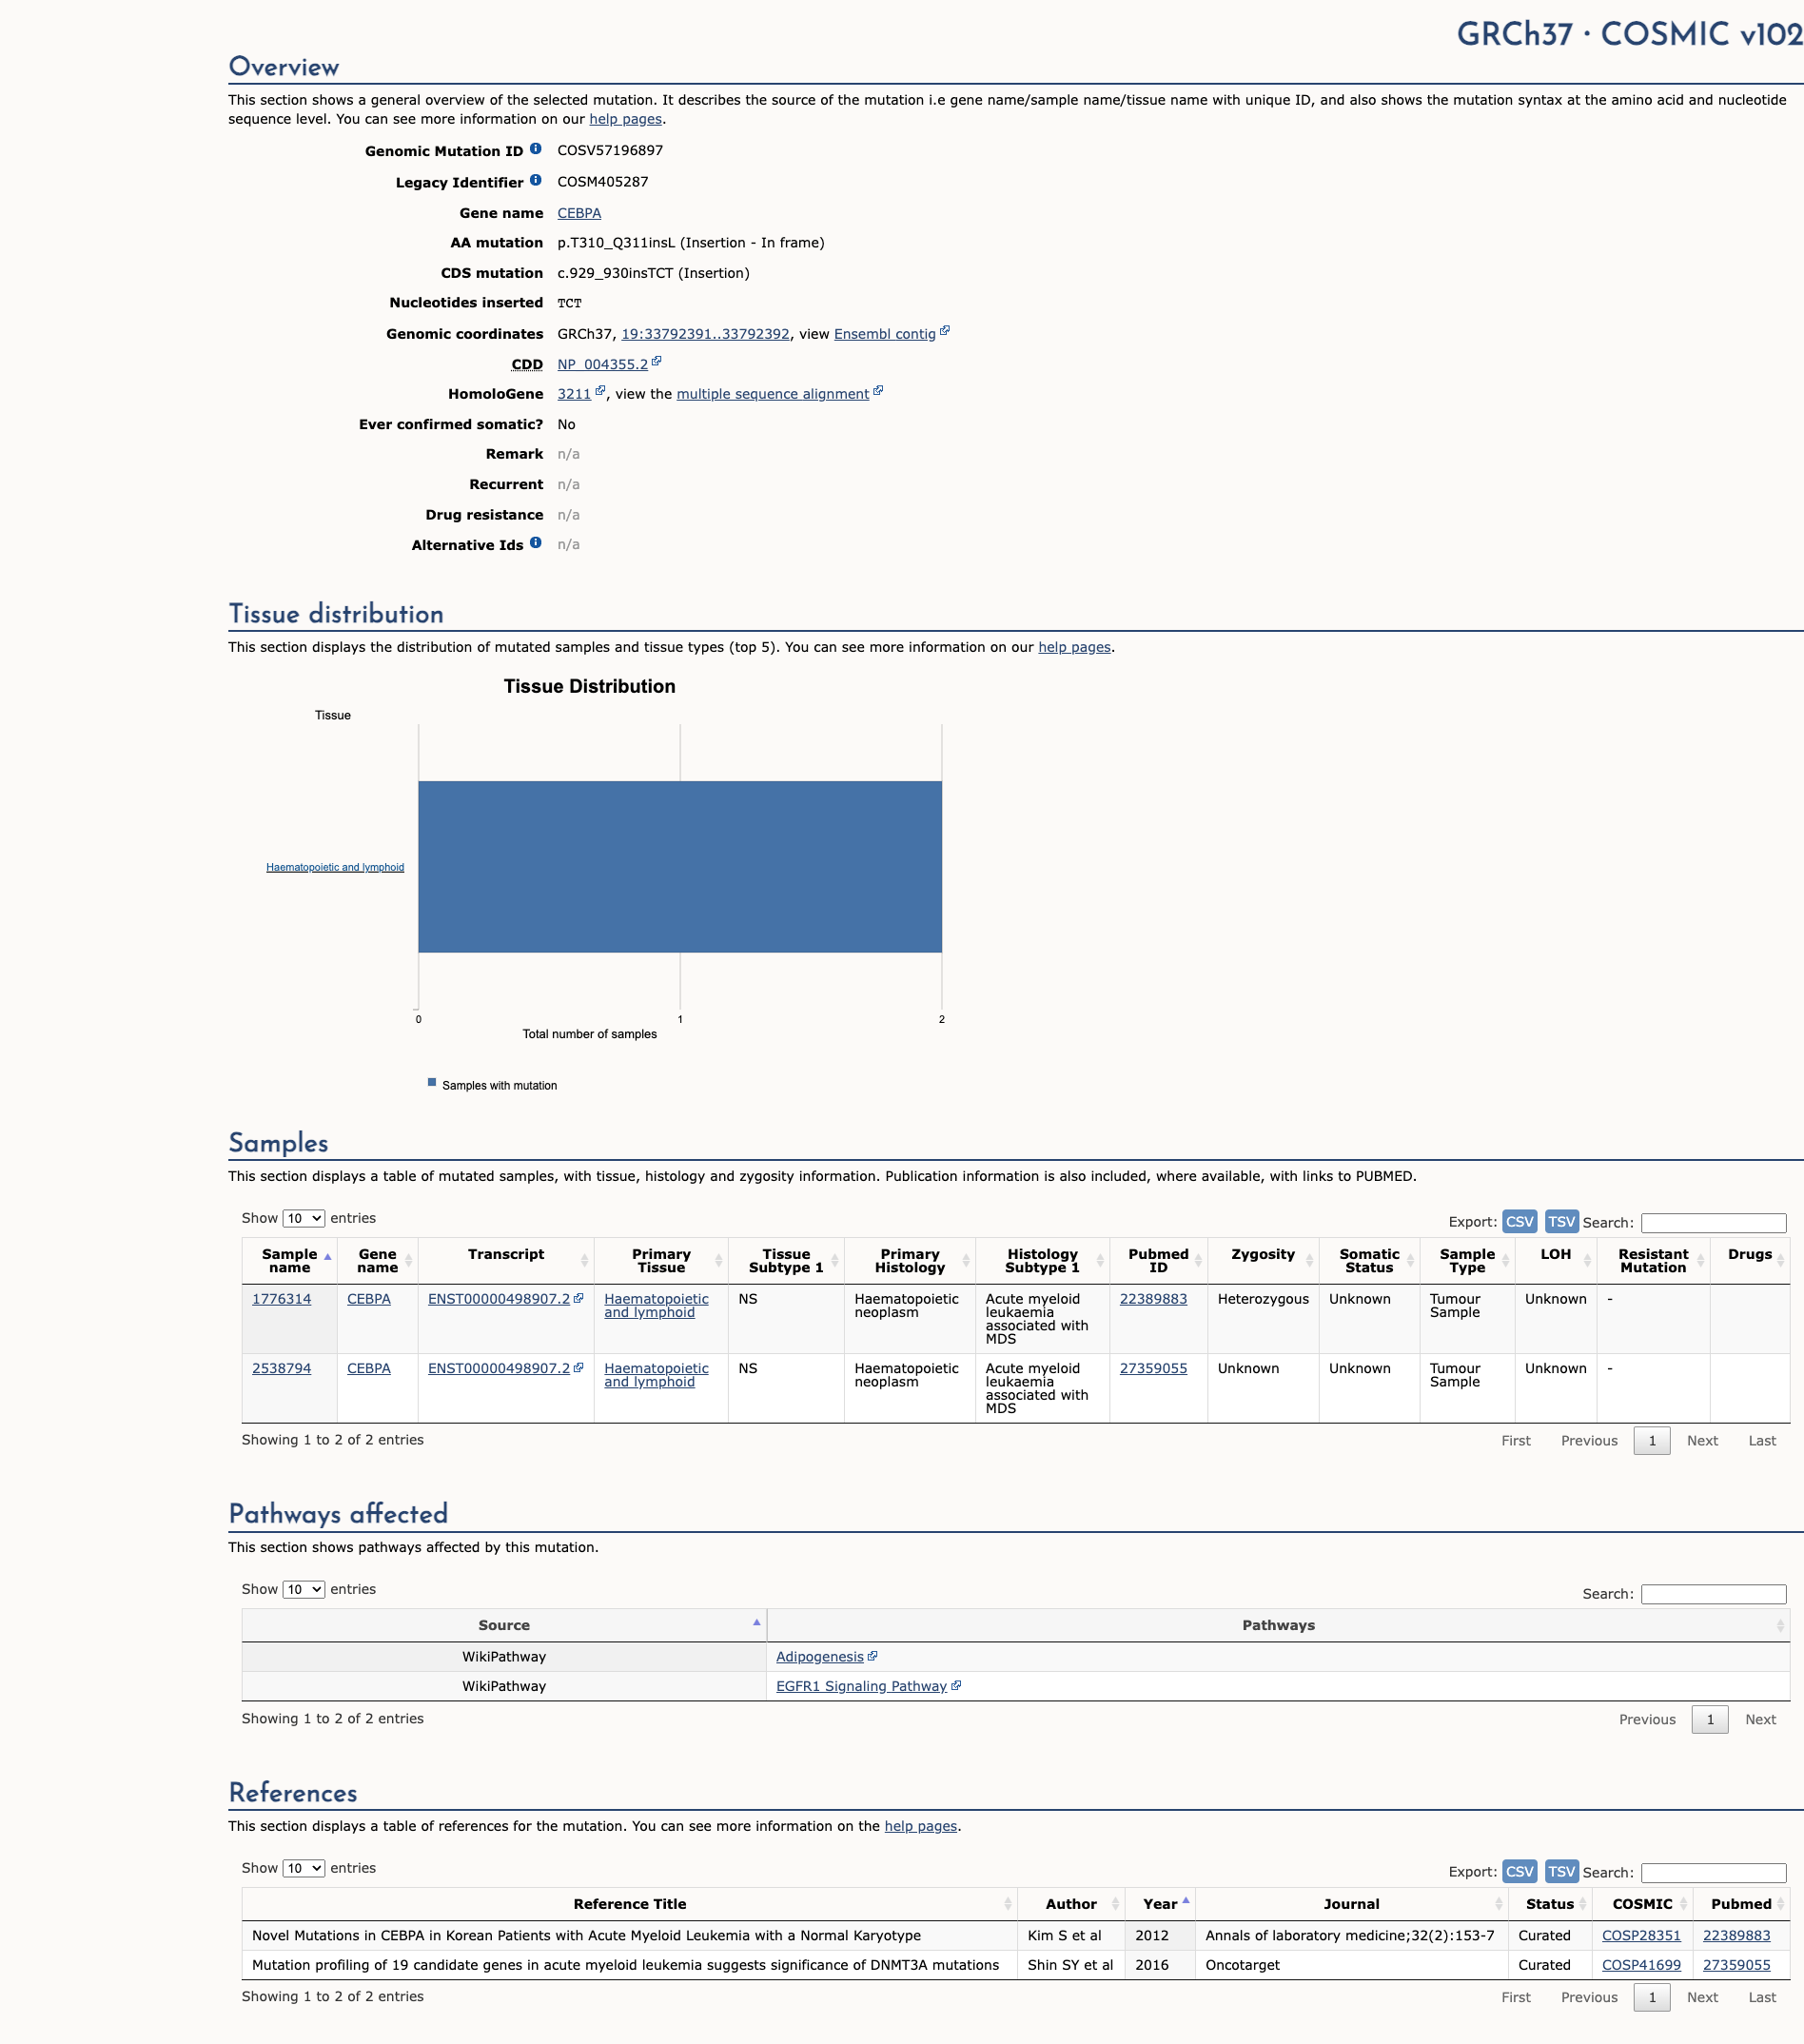Click external link icon beside EGFR1 Signaling Pathway
The height and width of the screenshot is (2044, 1804).
tap(956, 1685)
